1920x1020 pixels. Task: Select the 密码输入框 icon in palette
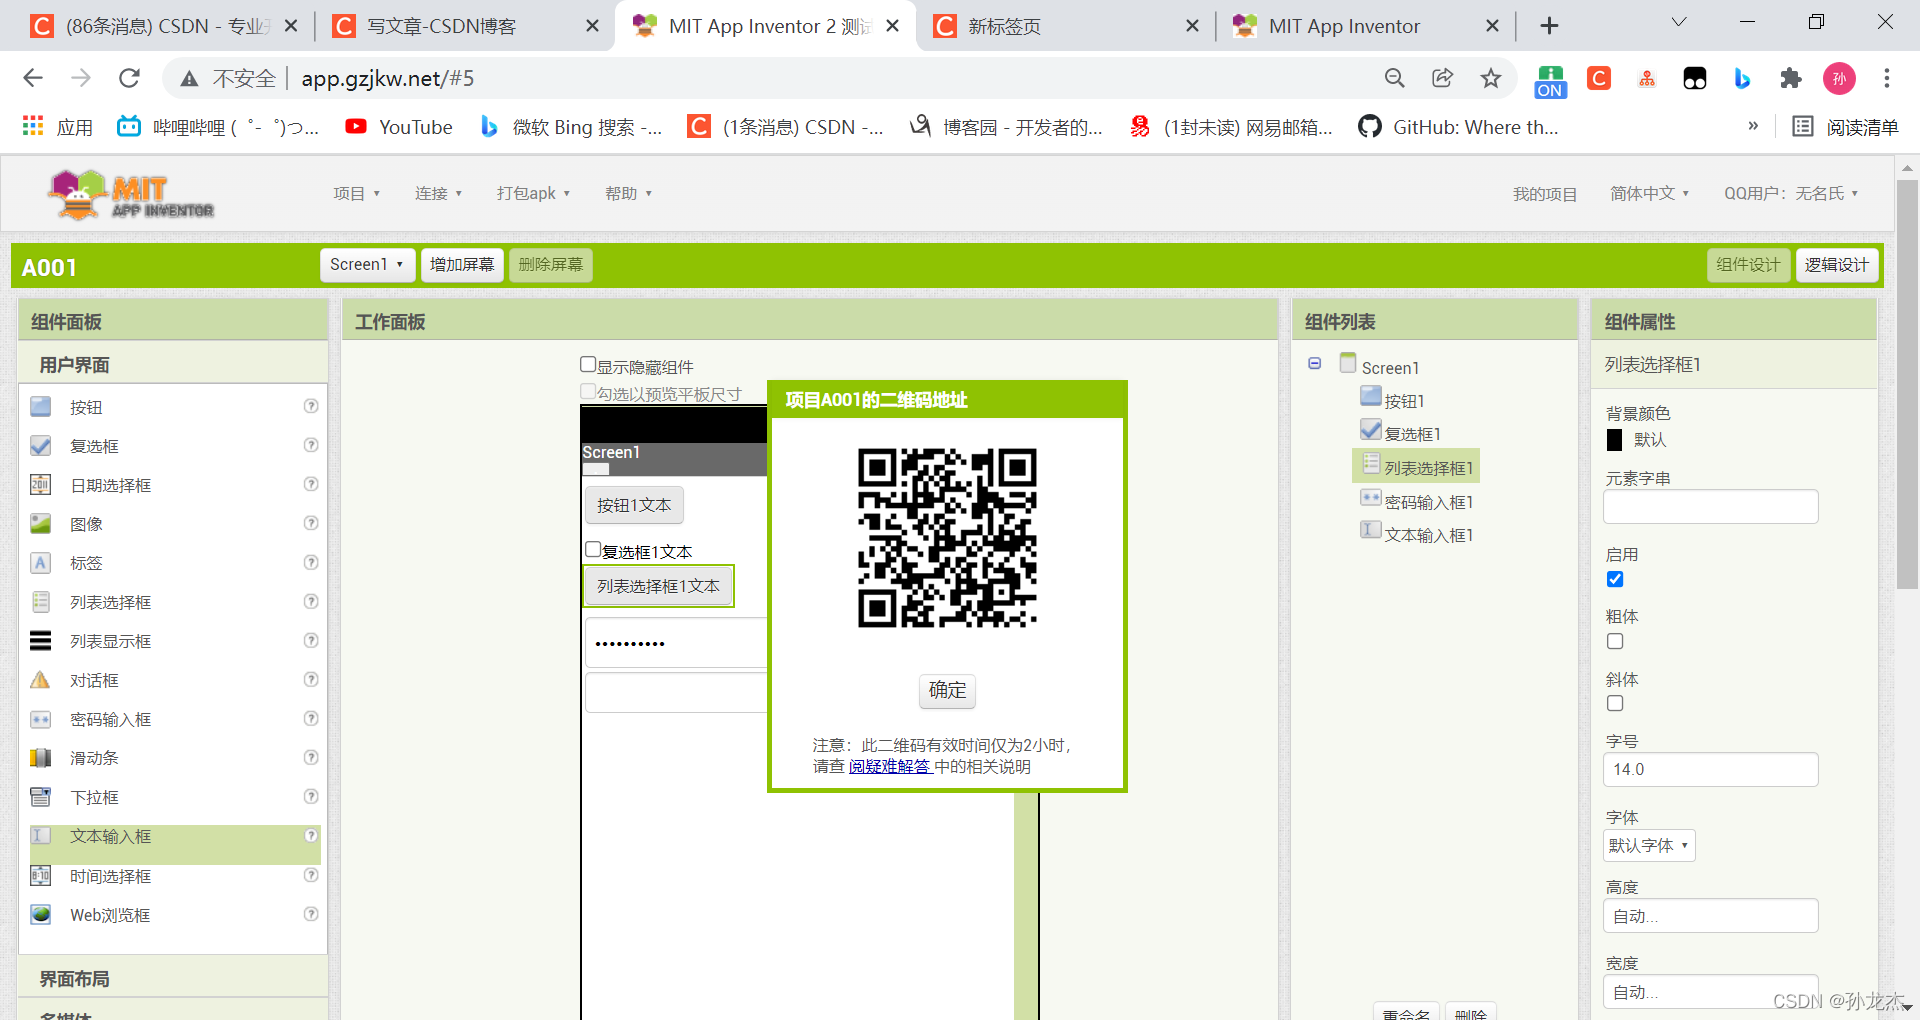point(40,719)
